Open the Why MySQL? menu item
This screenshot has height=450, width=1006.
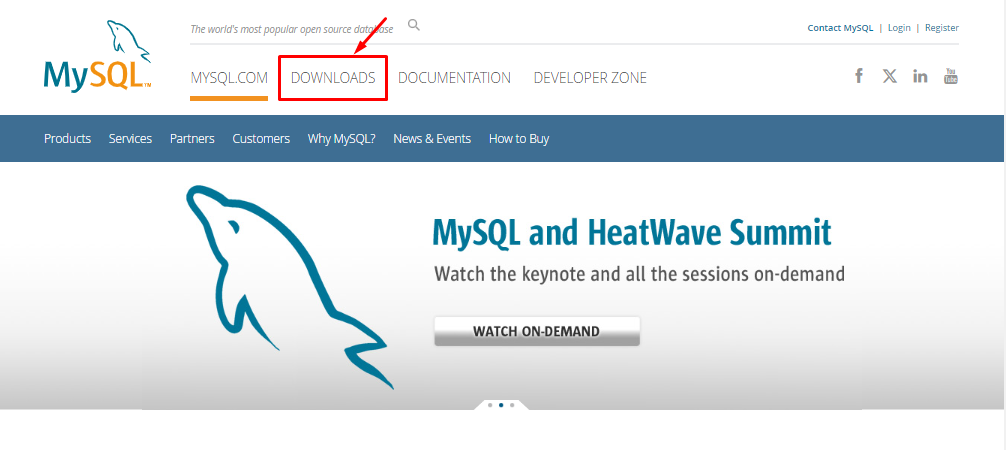pyautogui.click(x=341, y=139)
